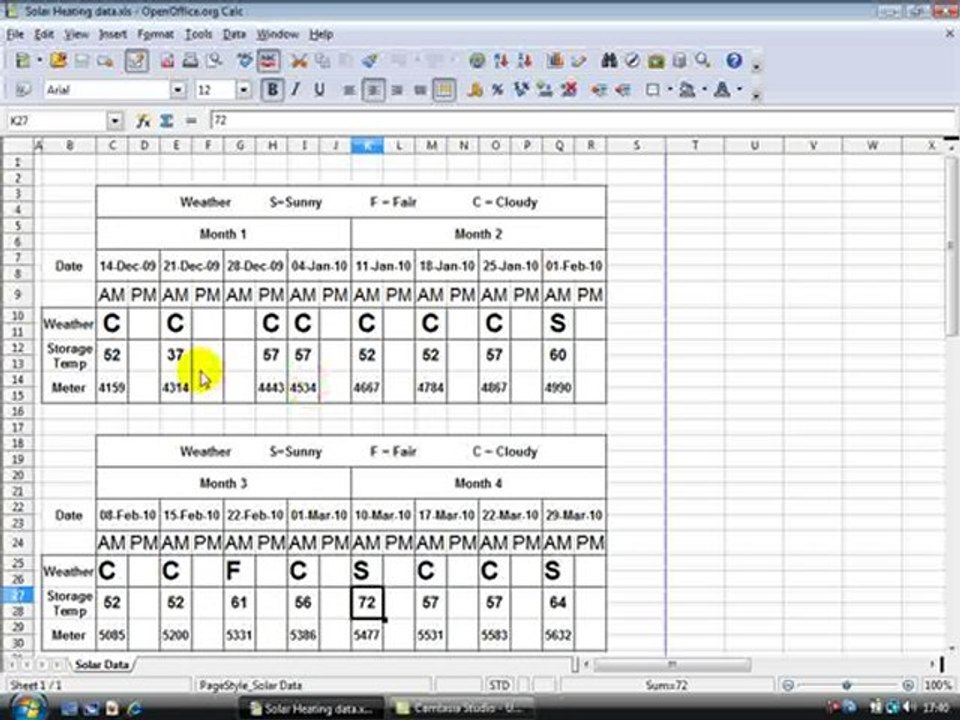Move the zoom slider handle
The height and width of the screenshot is (720, 960).
847,685
